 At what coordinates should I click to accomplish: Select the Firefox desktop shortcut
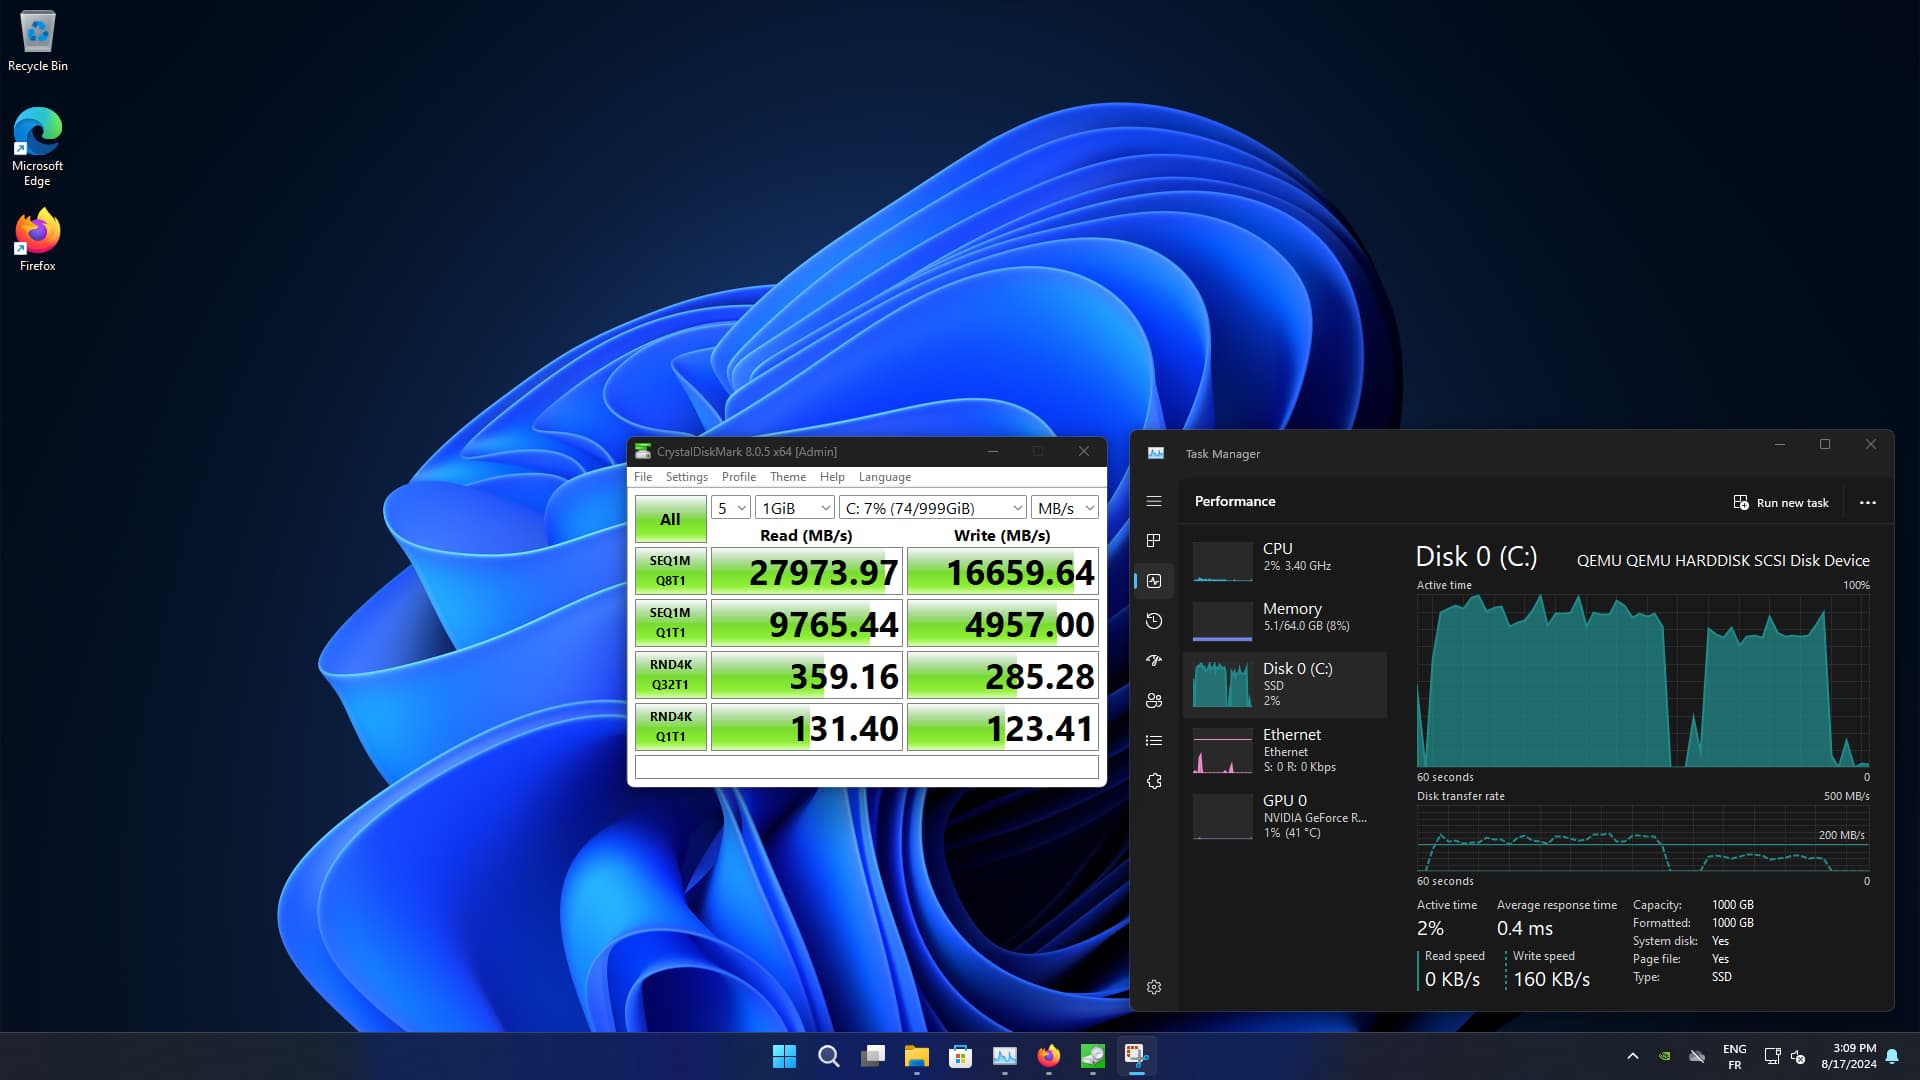pos(38,240)
